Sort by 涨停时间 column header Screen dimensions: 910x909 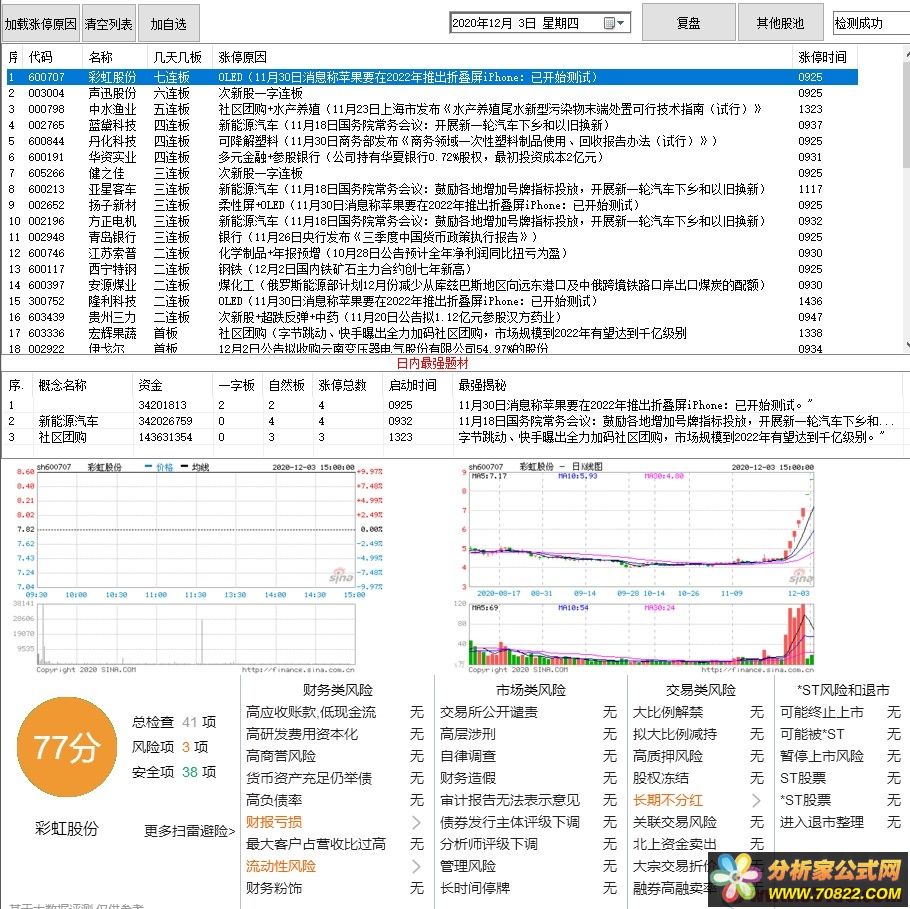[x=822, y=57]
